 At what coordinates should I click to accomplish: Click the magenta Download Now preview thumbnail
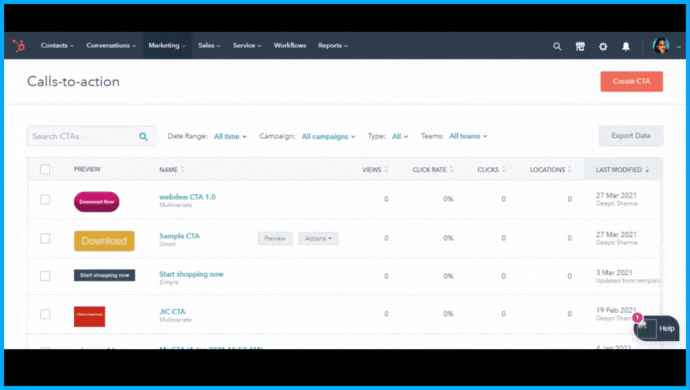click(96, 202)
